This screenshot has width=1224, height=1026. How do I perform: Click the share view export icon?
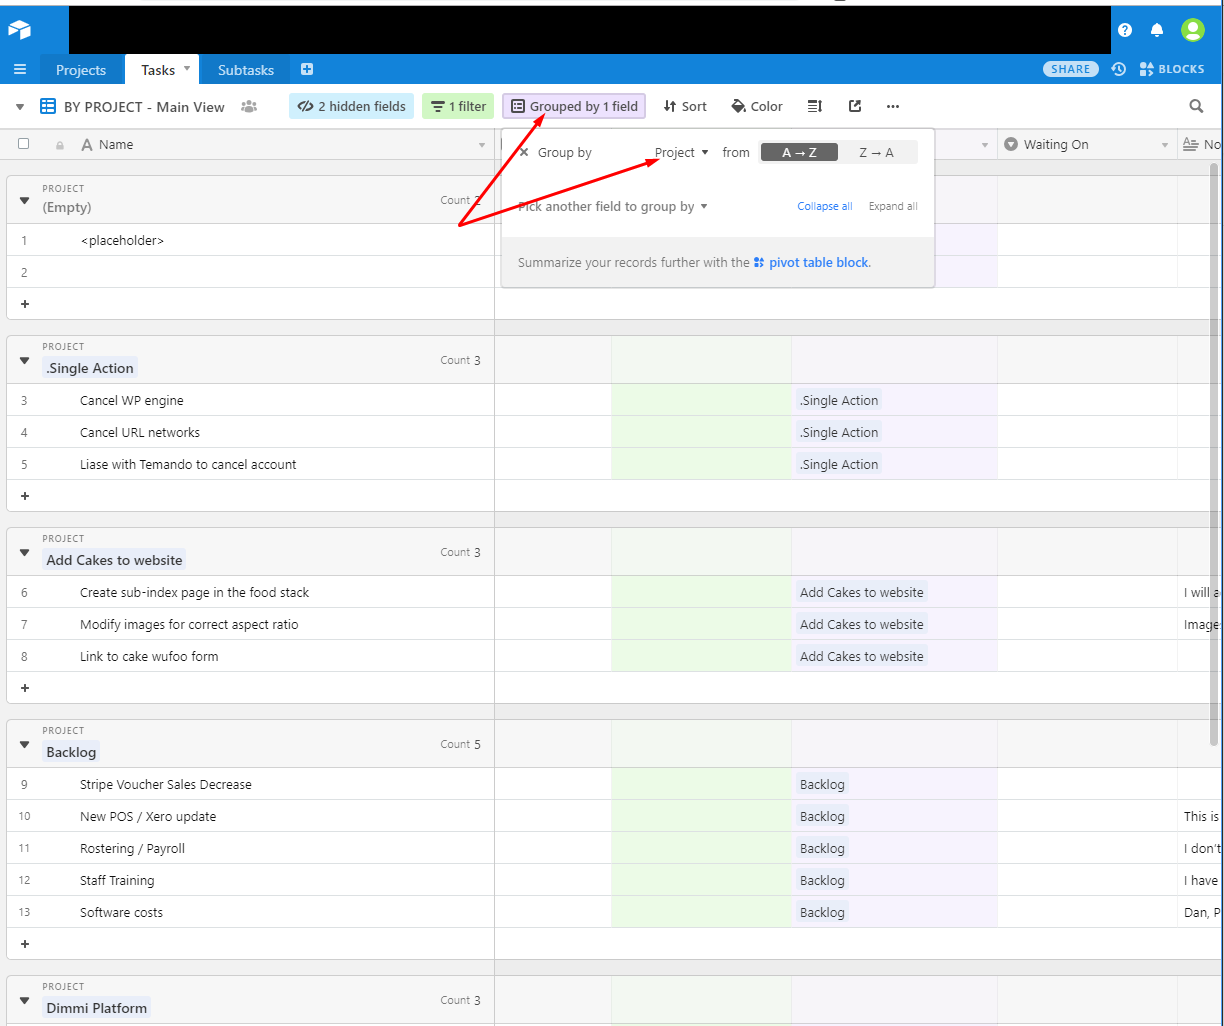pos(855,106)
